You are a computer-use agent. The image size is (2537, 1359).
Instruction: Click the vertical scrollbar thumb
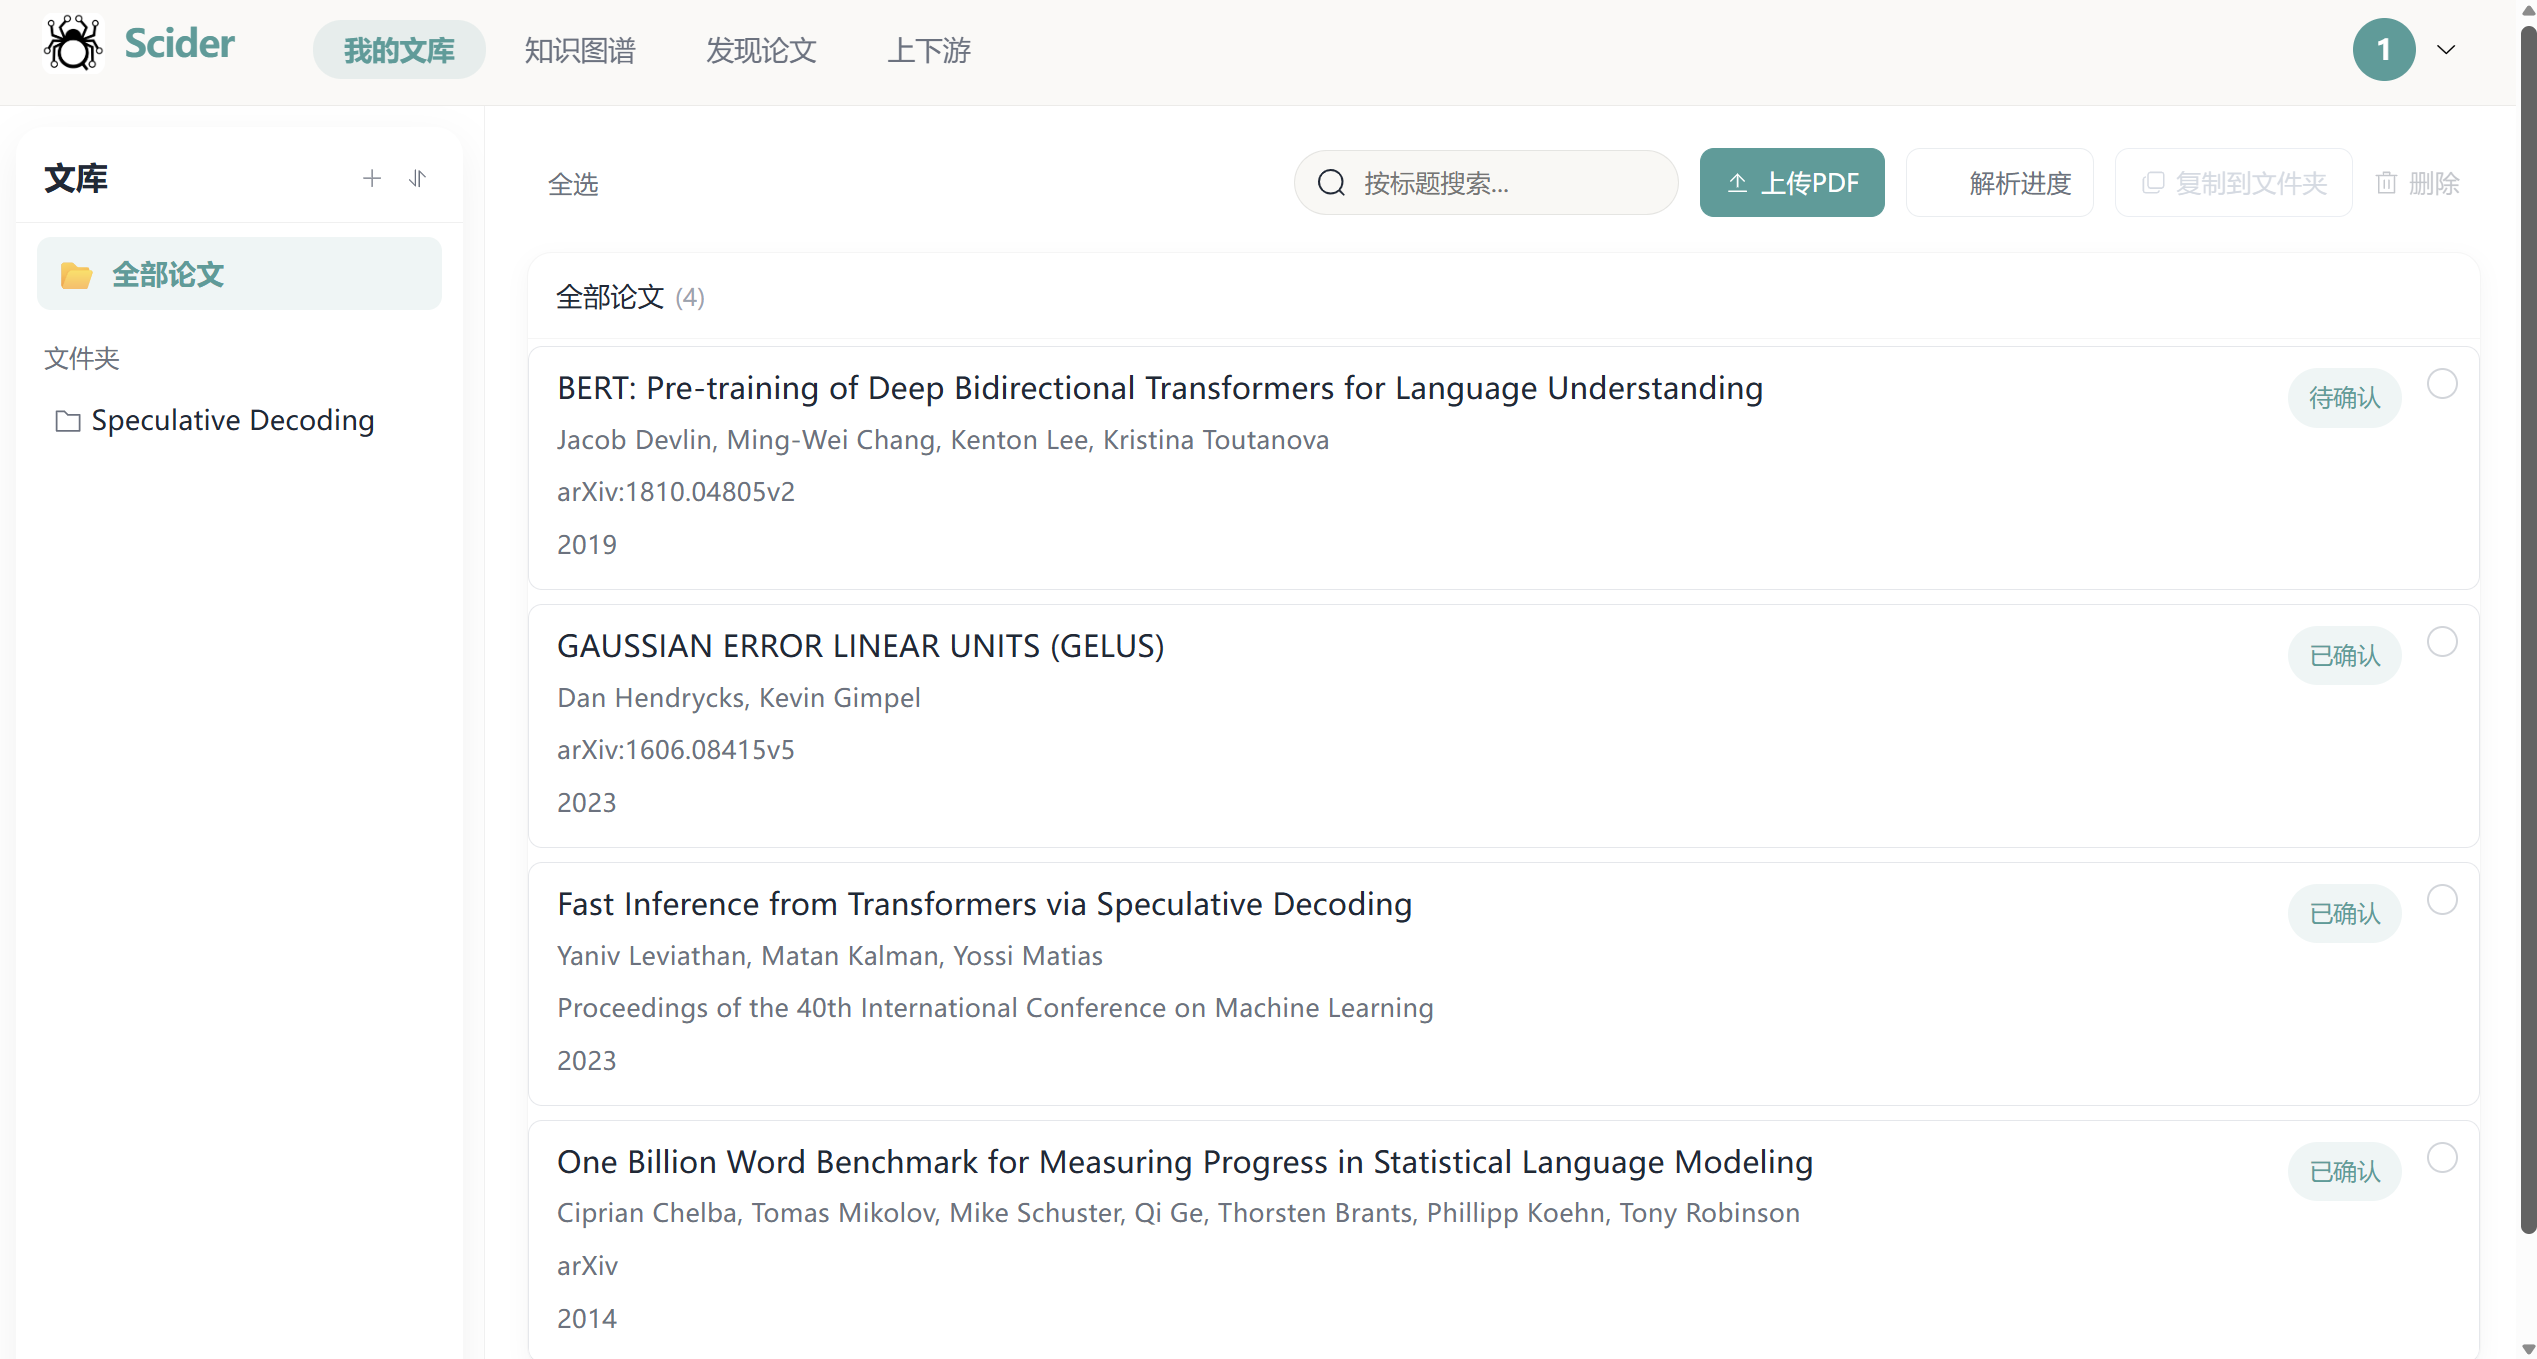coord(2527,630)
